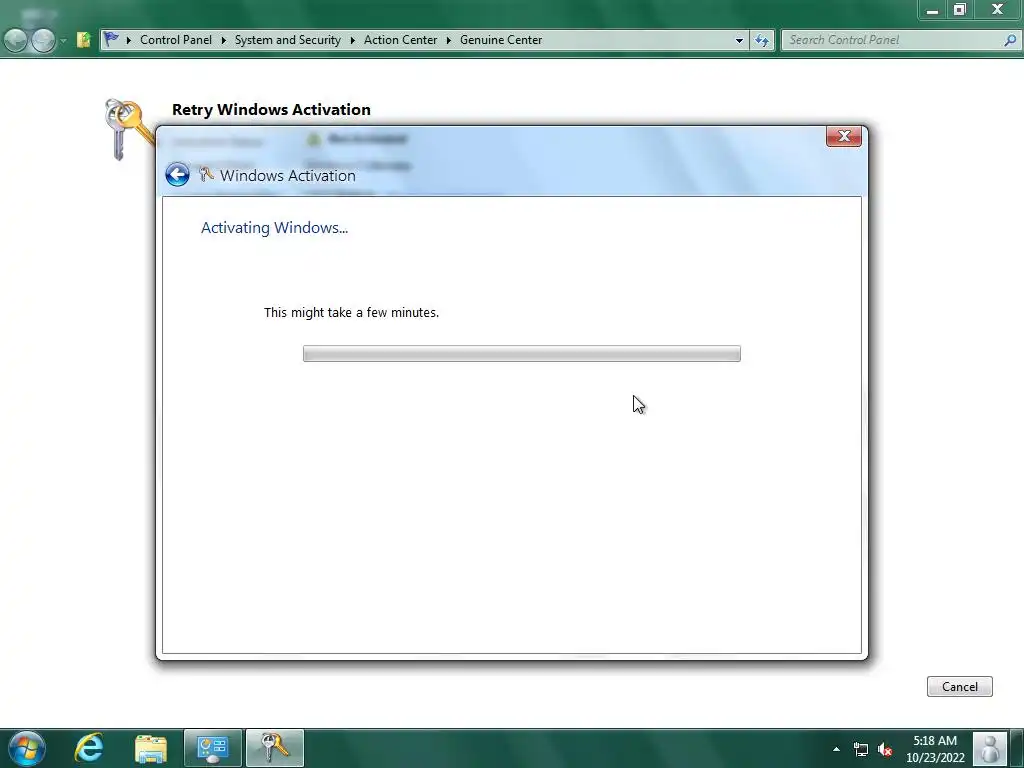Click the keys icon beside Retry Windows Activation
The width and height of the screenshot is (1024, 768).
127,128
